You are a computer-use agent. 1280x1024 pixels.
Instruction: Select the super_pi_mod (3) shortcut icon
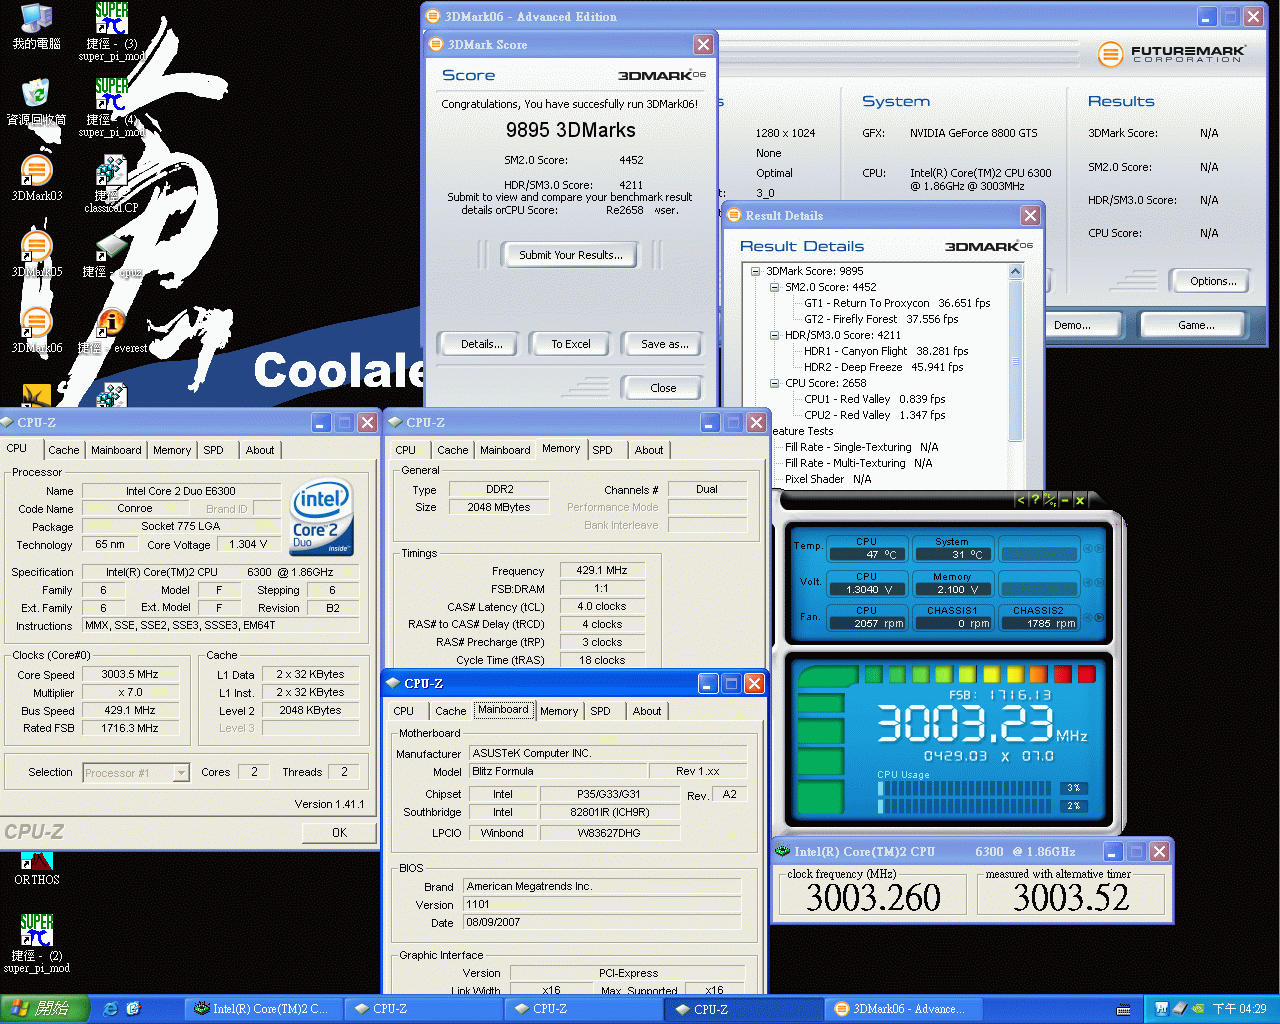tap(111, 20)
